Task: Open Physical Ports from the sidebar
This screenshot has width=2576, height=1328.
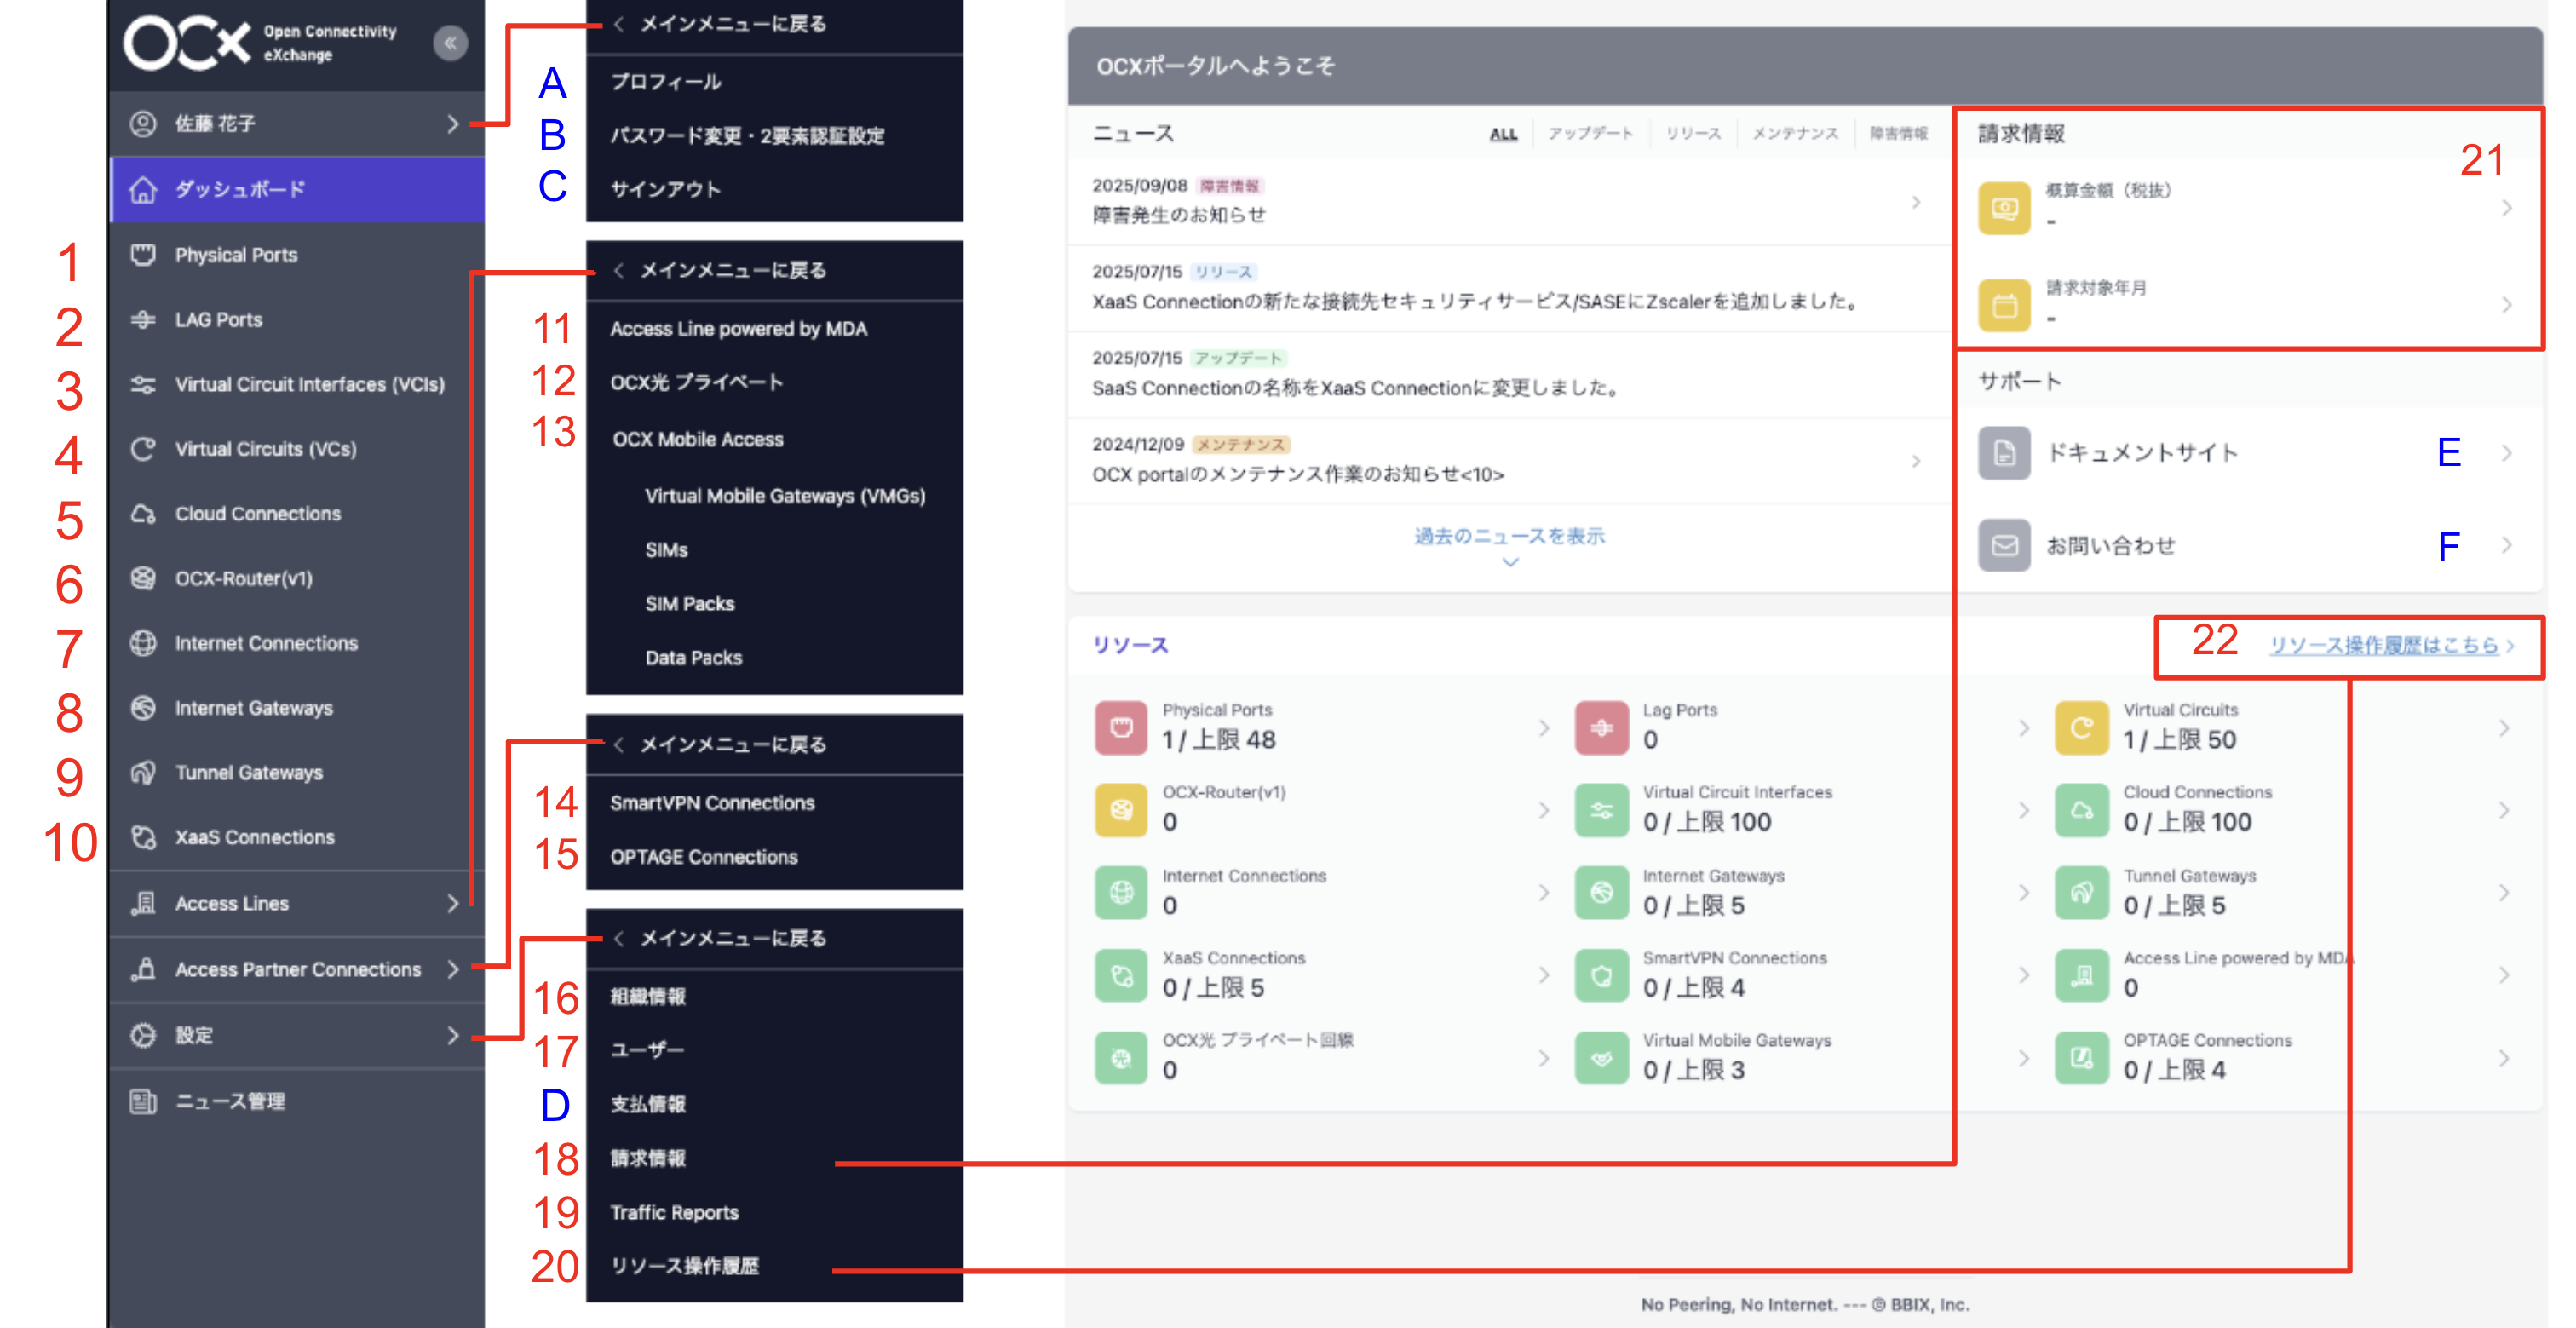Action: point(235,254)
